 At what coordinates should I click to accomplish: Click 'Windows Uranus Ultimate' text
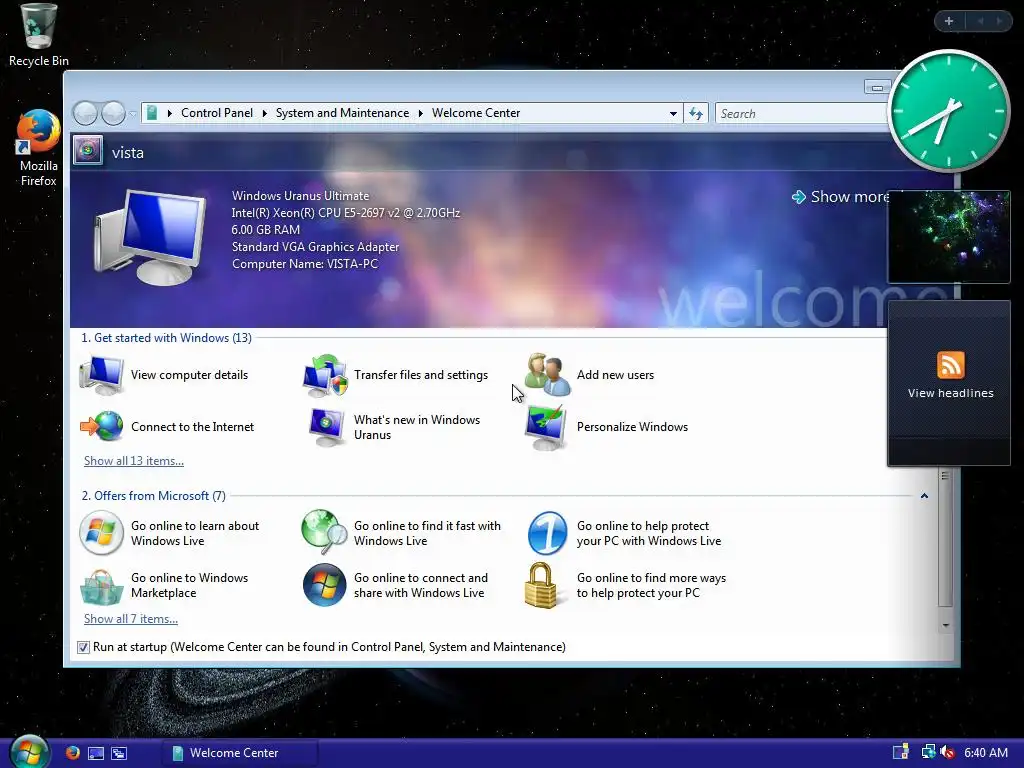click(x=300, y=196)
